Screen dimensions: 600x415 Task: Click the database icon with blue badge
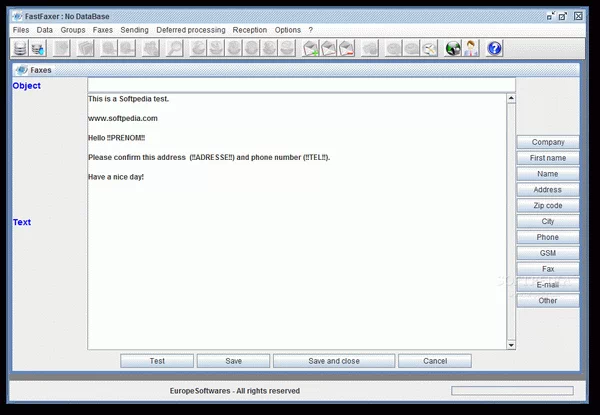[x=38, y=49]
